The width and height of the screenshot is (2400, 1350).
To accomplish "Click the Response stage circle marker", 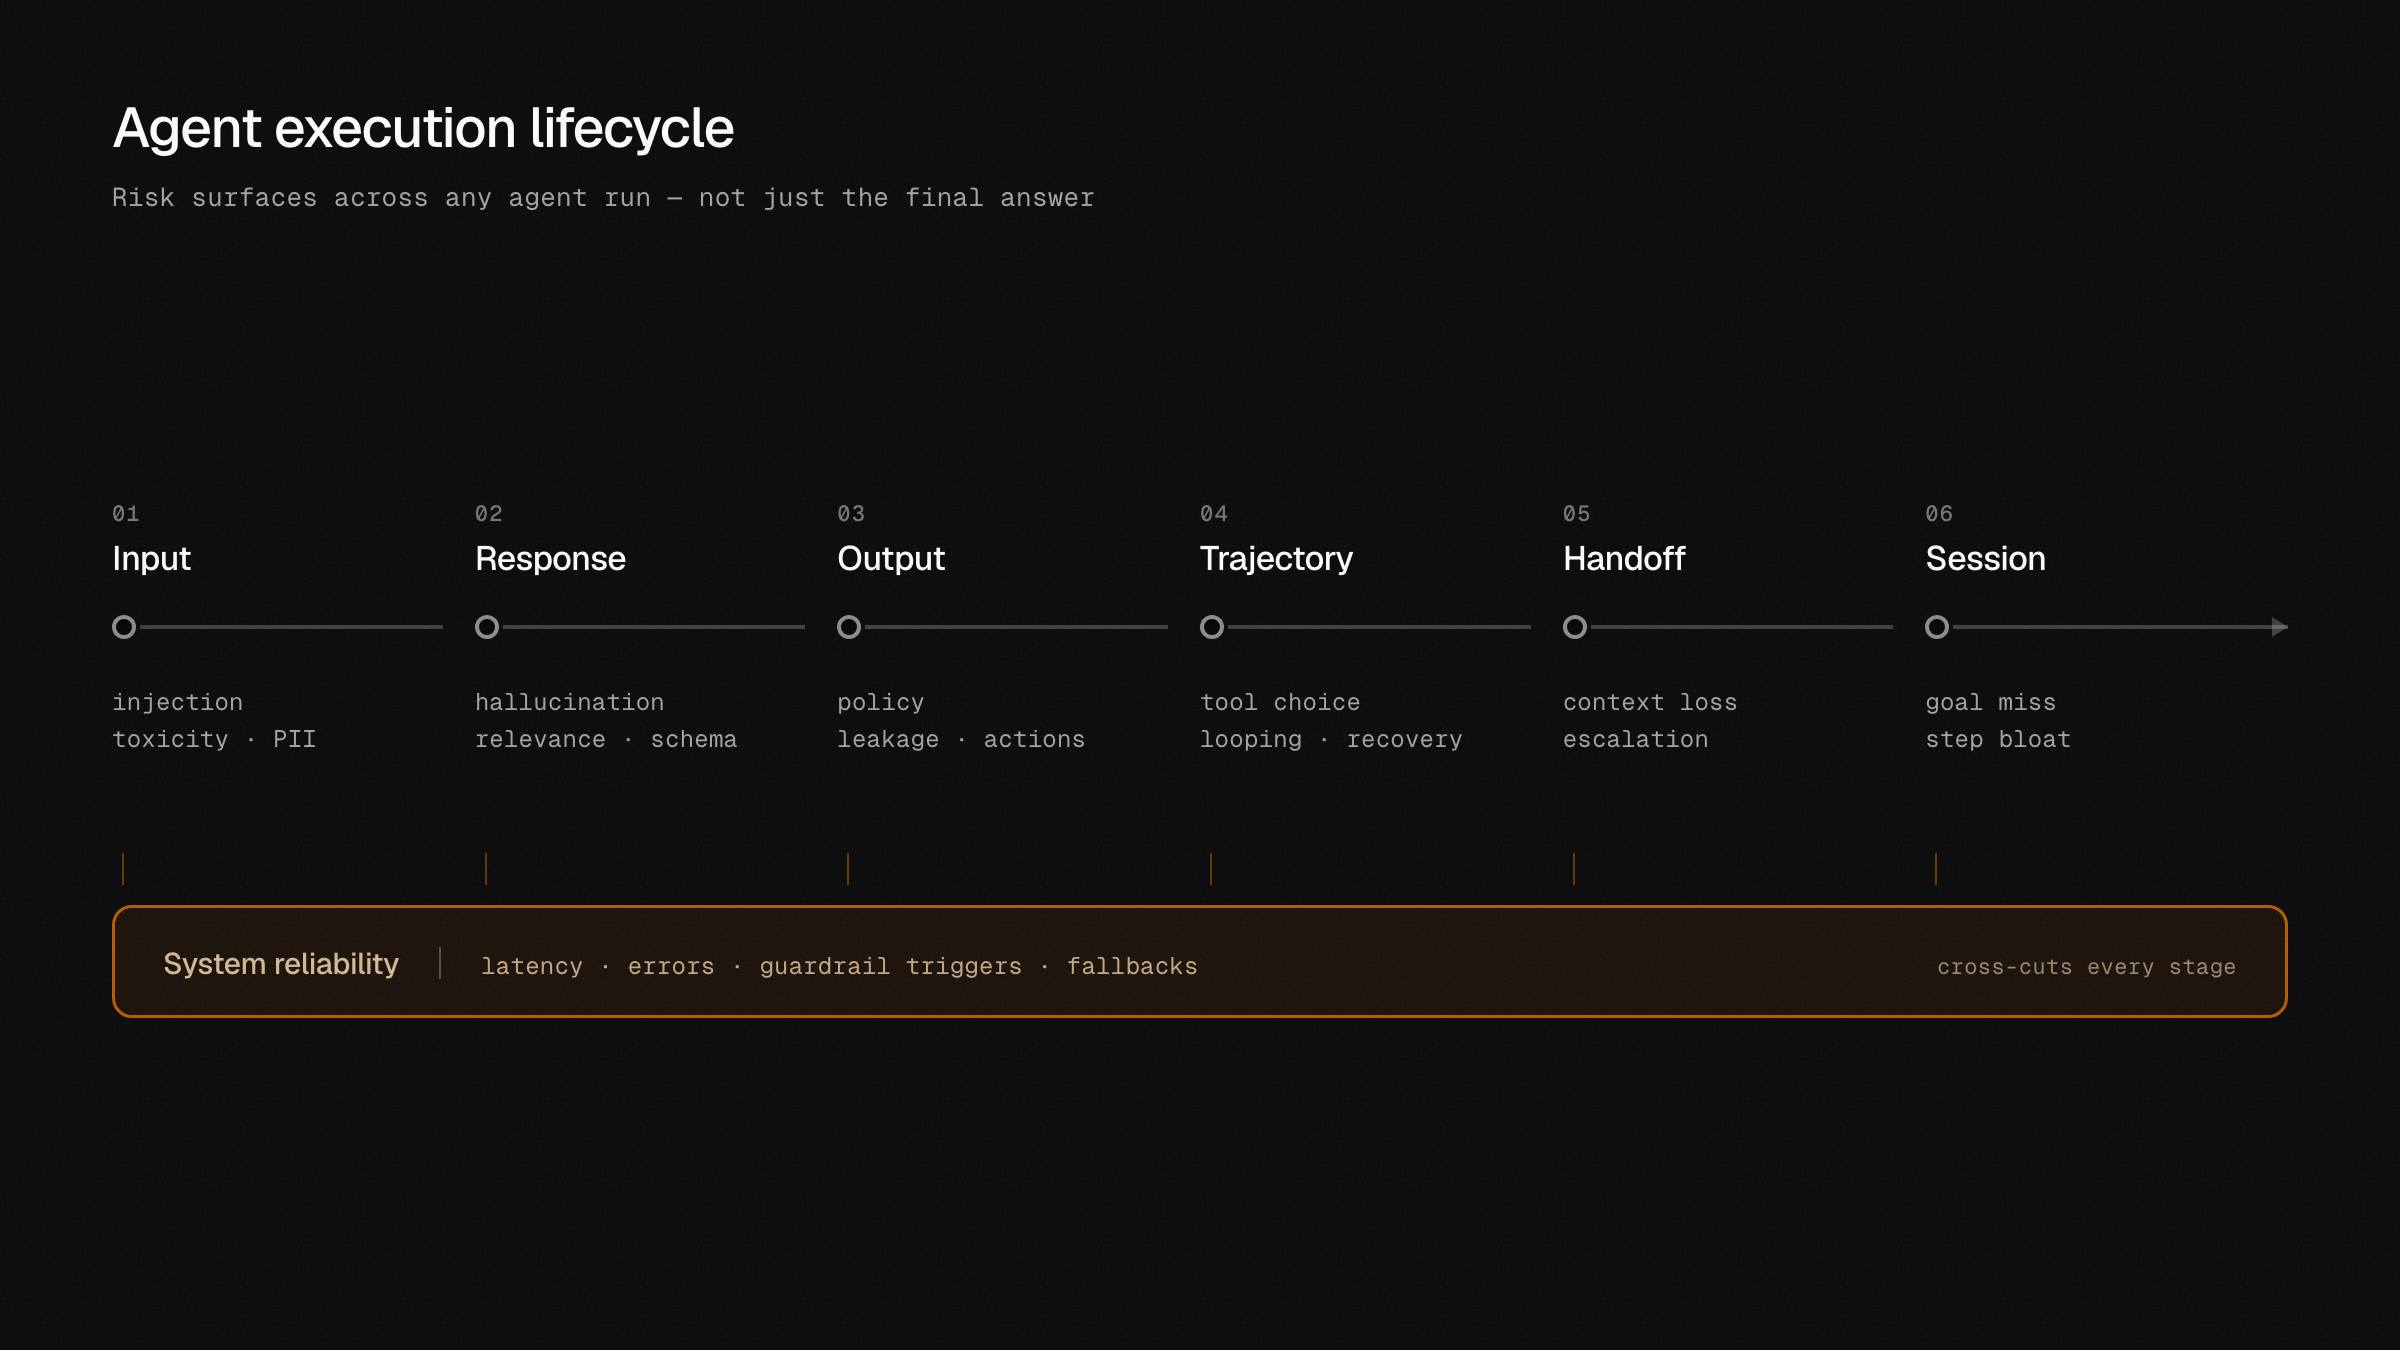I will pos(487,627).
